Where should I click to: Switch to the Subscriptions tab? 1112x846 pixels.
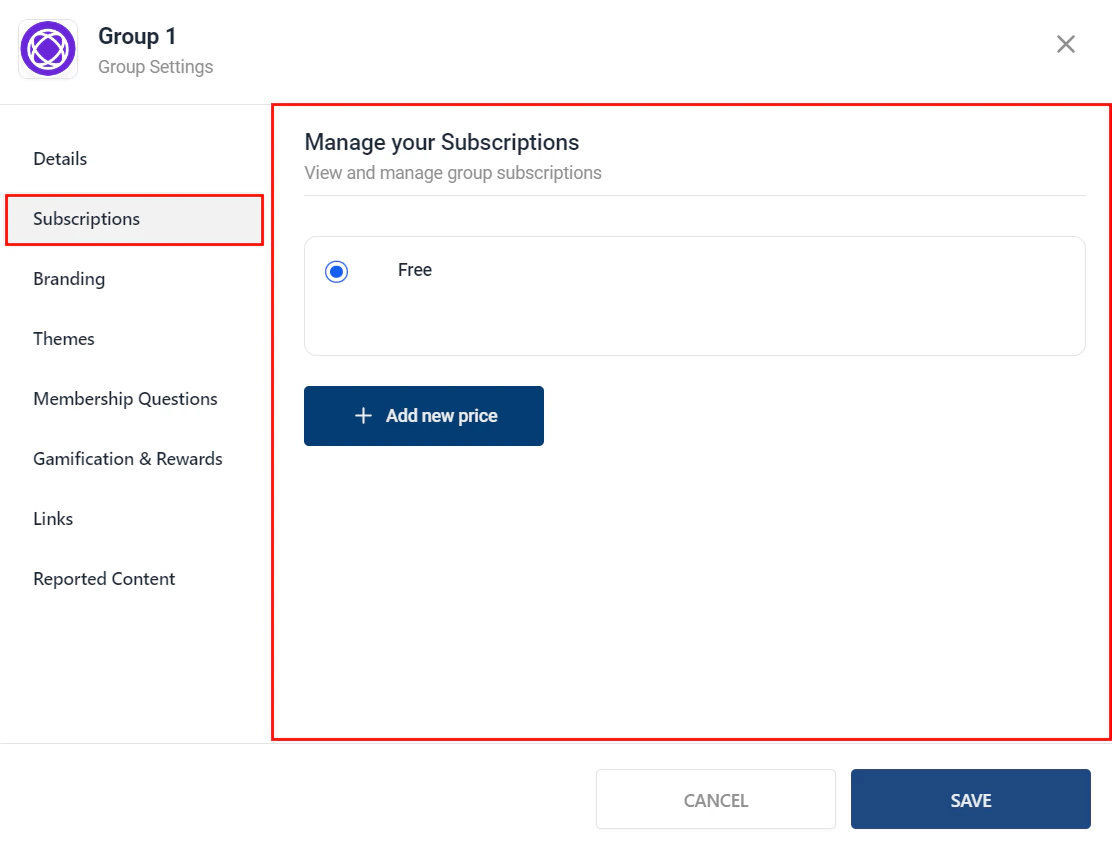[86, 218]
